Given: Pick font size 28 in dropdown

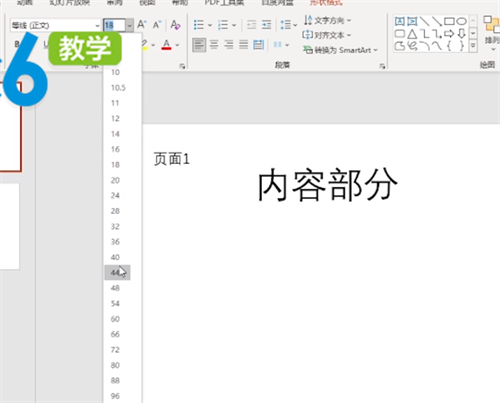Looking at the screenshot, I should point(115,211).
